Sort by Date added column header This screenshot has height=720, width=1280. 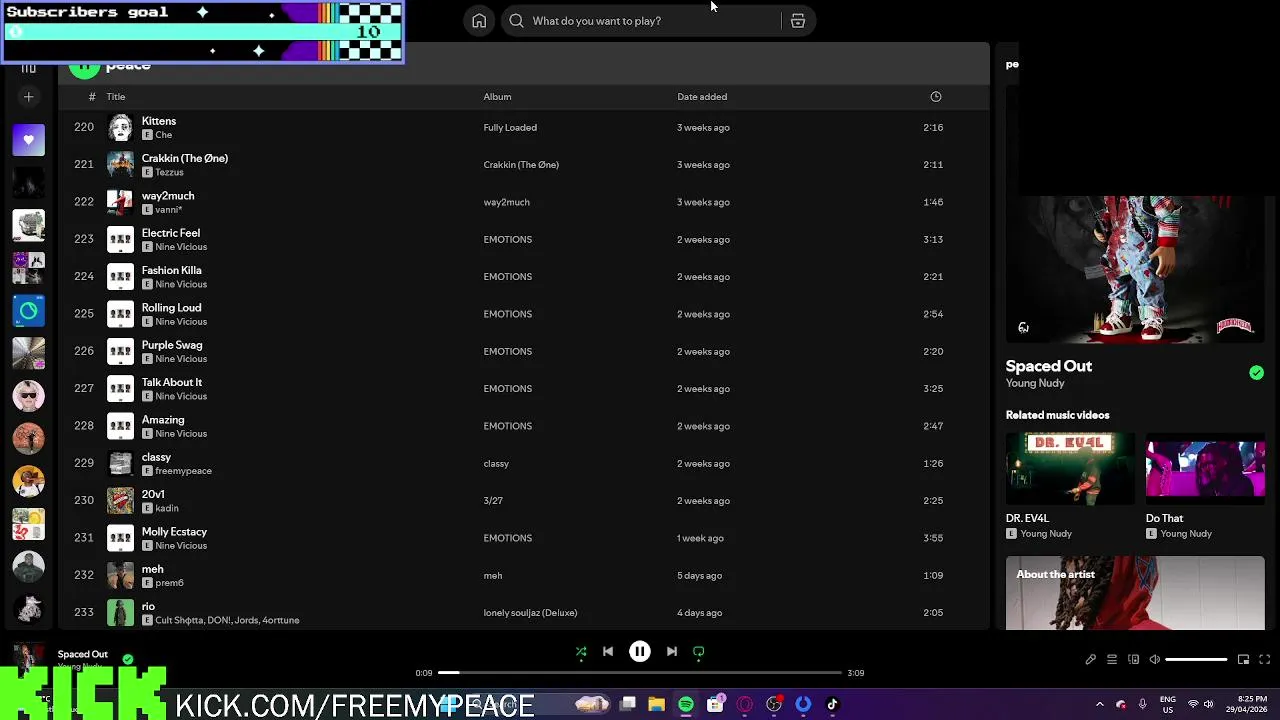click(x=702, y=97)
